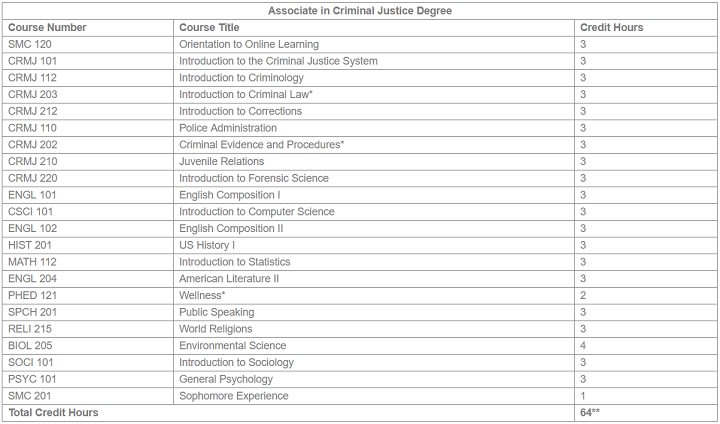Select the Wellness* credit hours value 2
This screenshot has height=424, width=720.
coord(583,295)
